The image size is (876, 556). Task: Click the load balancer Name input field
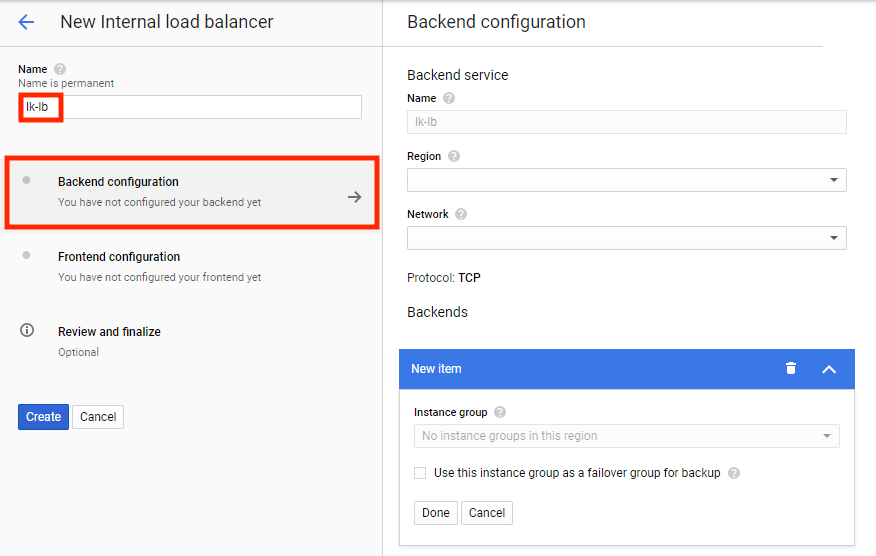[190, 107]
